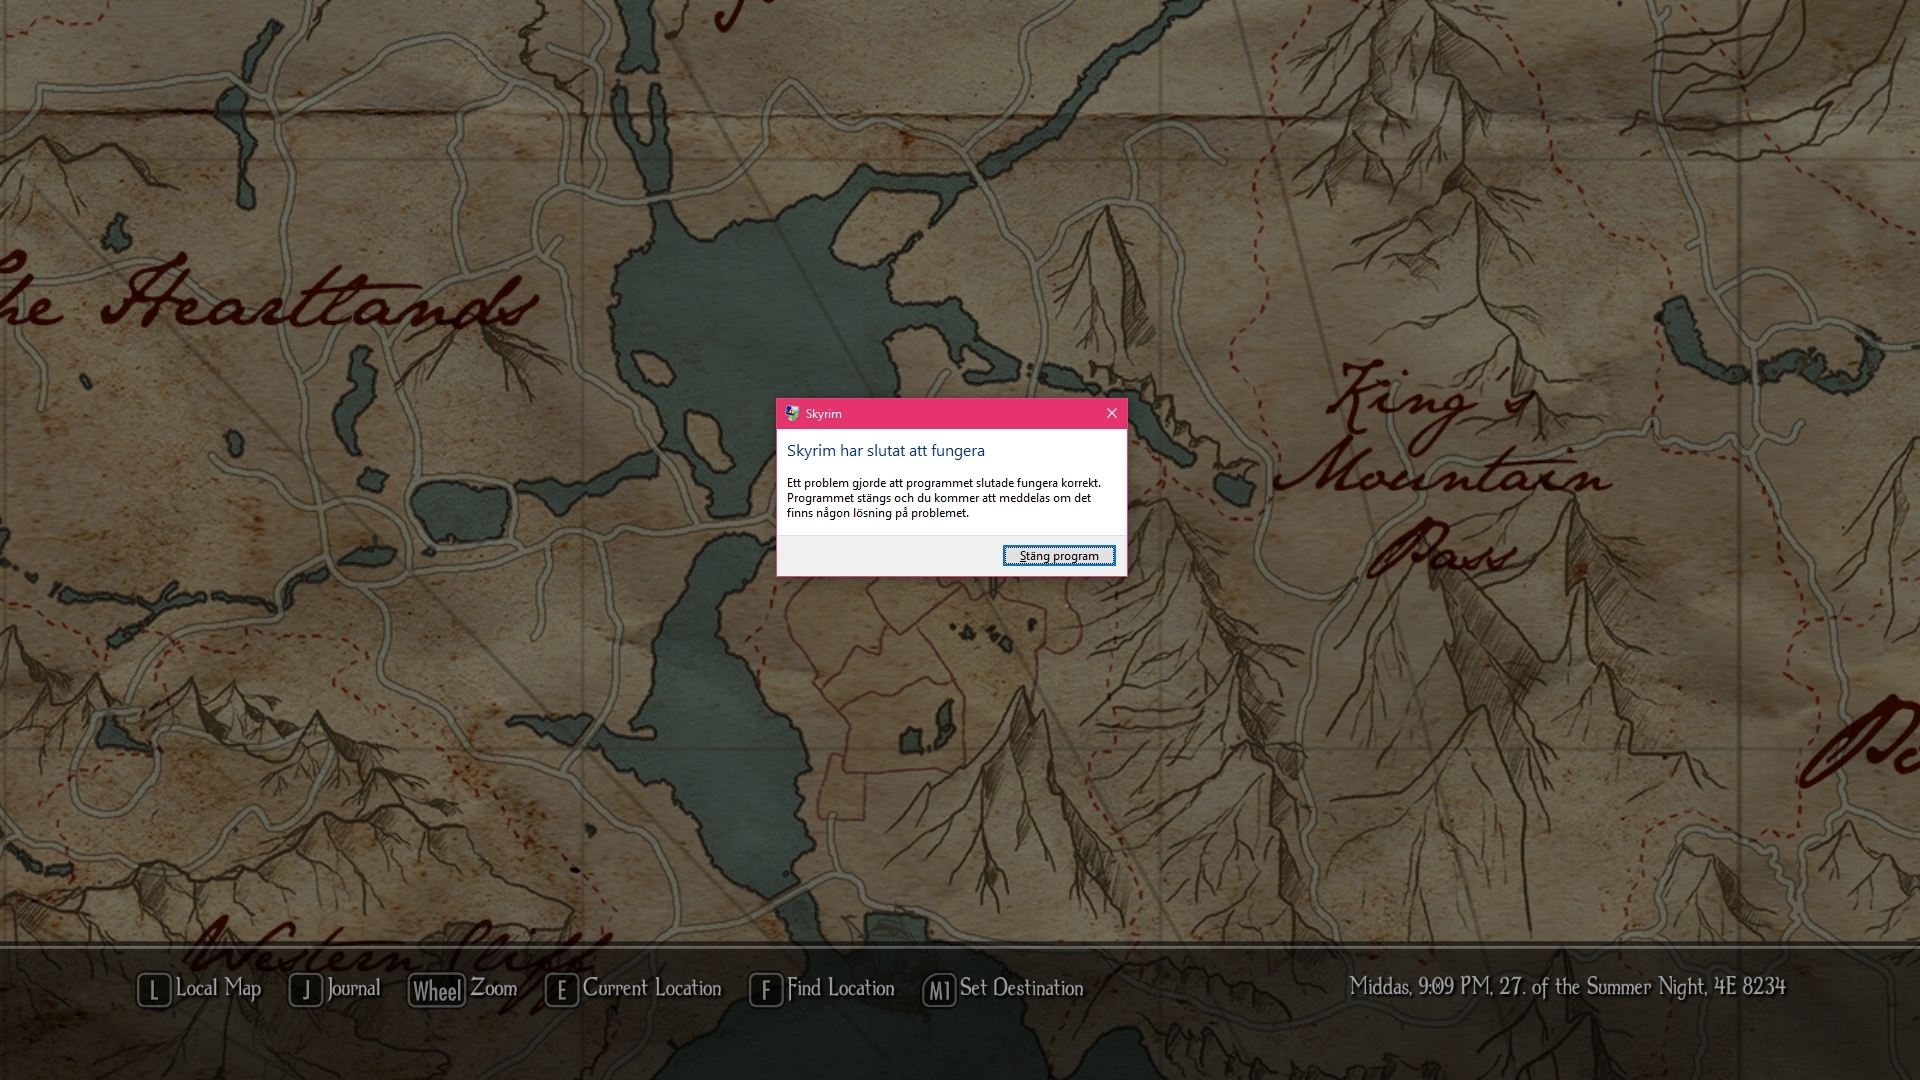Click the Wheel key icon for Zoom
1920x1080 pixels.
click(x=437, y=990)
